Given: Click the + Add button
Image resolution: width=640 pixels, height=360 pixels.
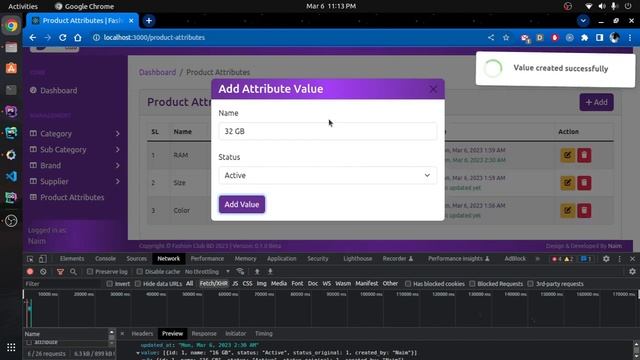Looking at the screenshot, I should (596, 102).
